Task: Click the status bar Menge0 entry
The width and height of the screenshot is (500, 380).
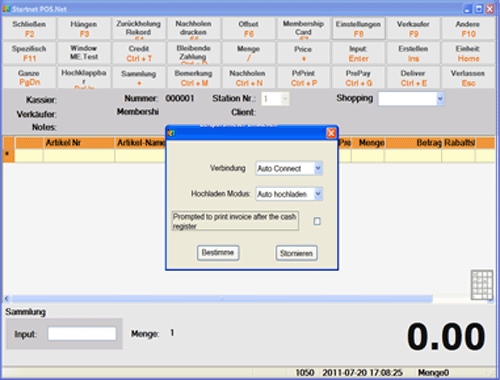Action: [433, 373]
